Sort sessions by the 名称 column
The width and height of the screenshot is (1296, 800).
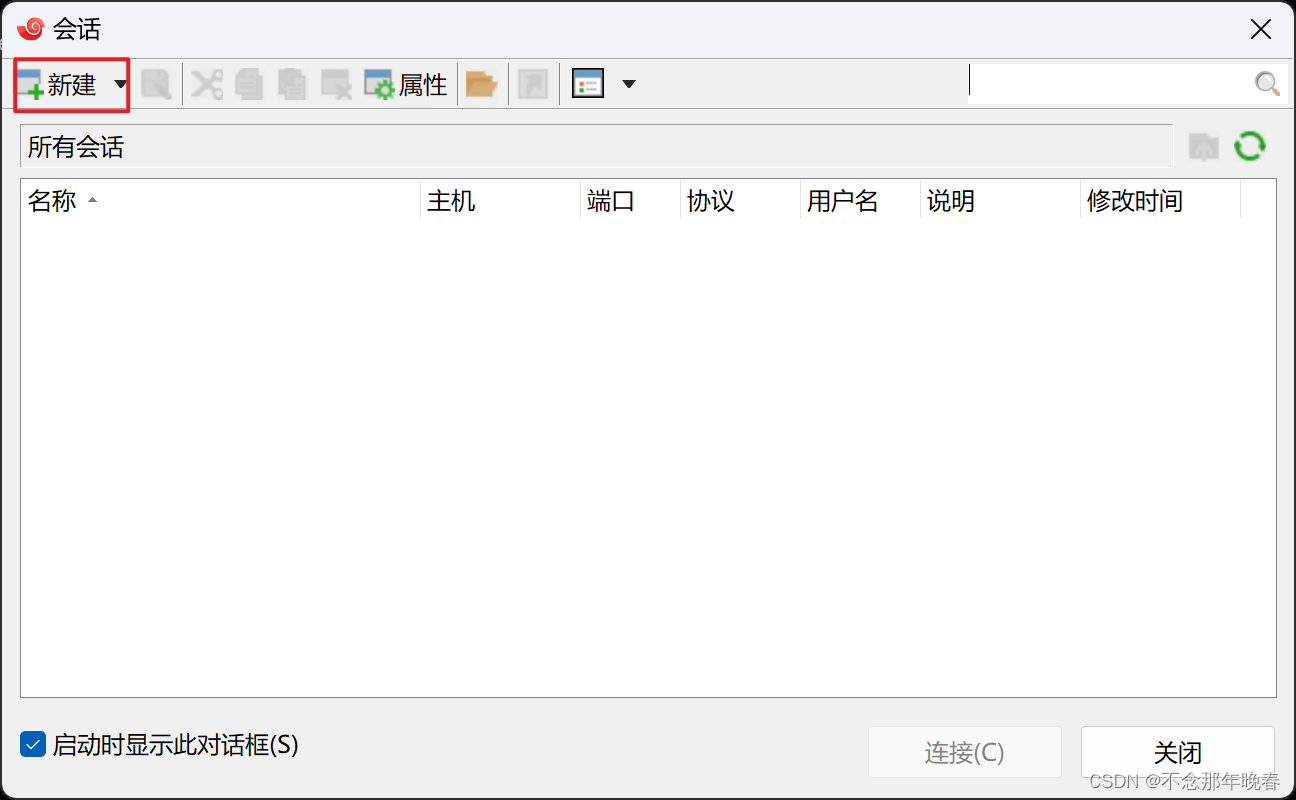(x=220, y=201)
